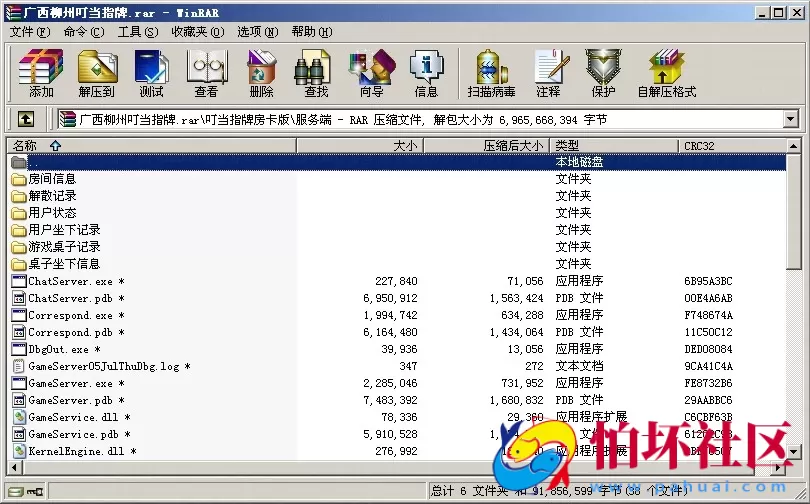Select the 游戏桌子记录 folder

coord(64,247)
